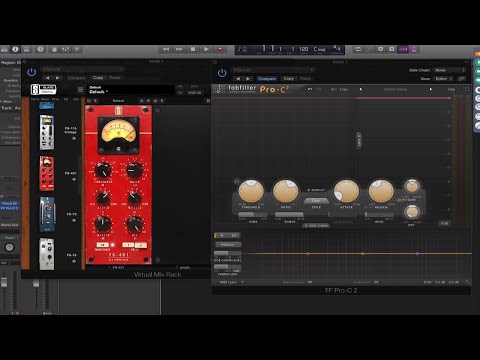Click the Stereo Link slider
The image size is (480, 360).
[227, 267]
